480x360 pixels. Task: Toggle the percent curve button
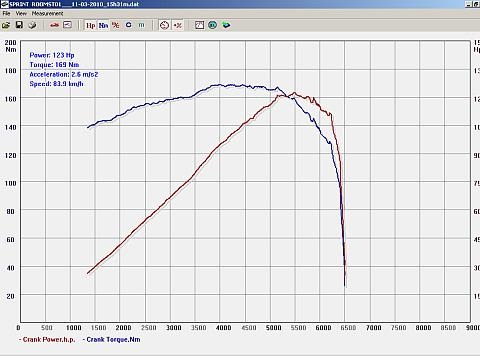(x=116, y=25)
